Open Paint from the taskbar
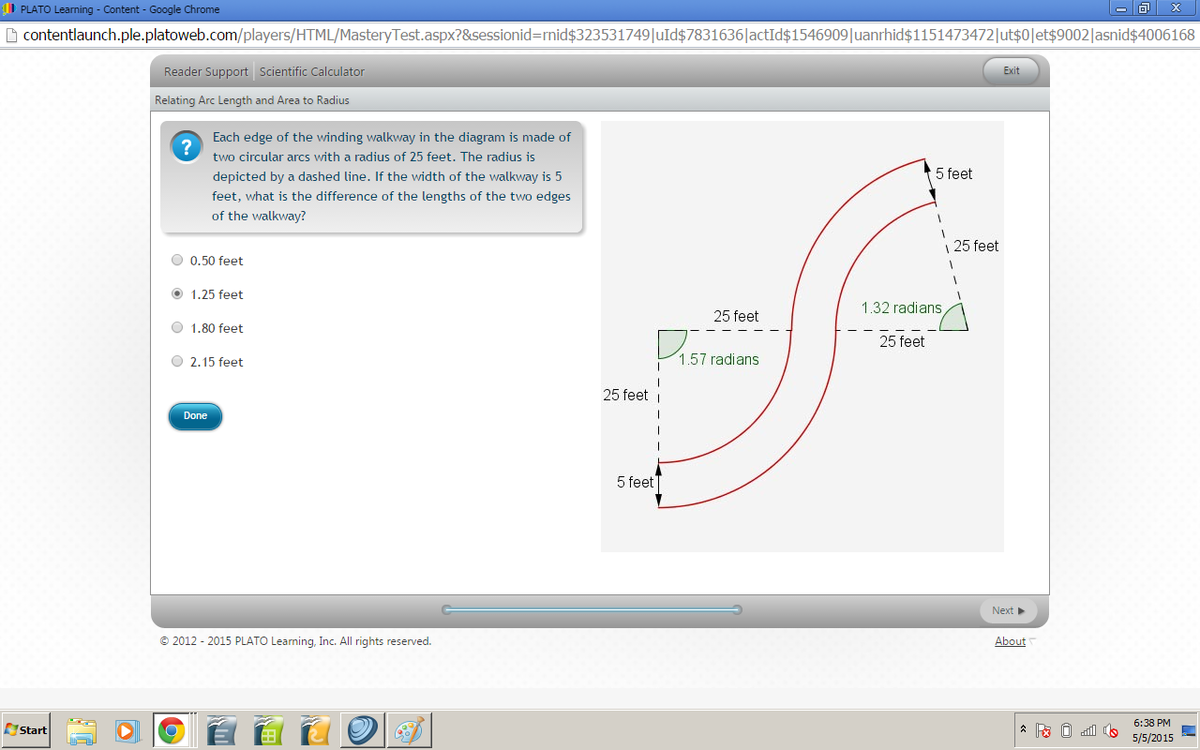The image size is (1200, 750). [x=408, y=730]
